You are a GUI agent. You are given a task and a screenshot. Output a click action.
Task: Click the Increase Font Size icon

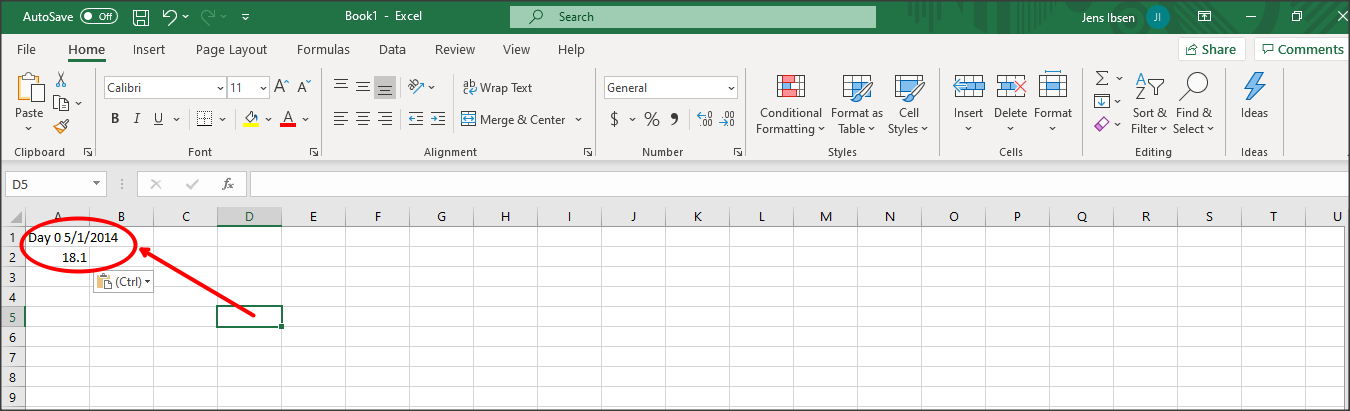click(x=282, y=87)
